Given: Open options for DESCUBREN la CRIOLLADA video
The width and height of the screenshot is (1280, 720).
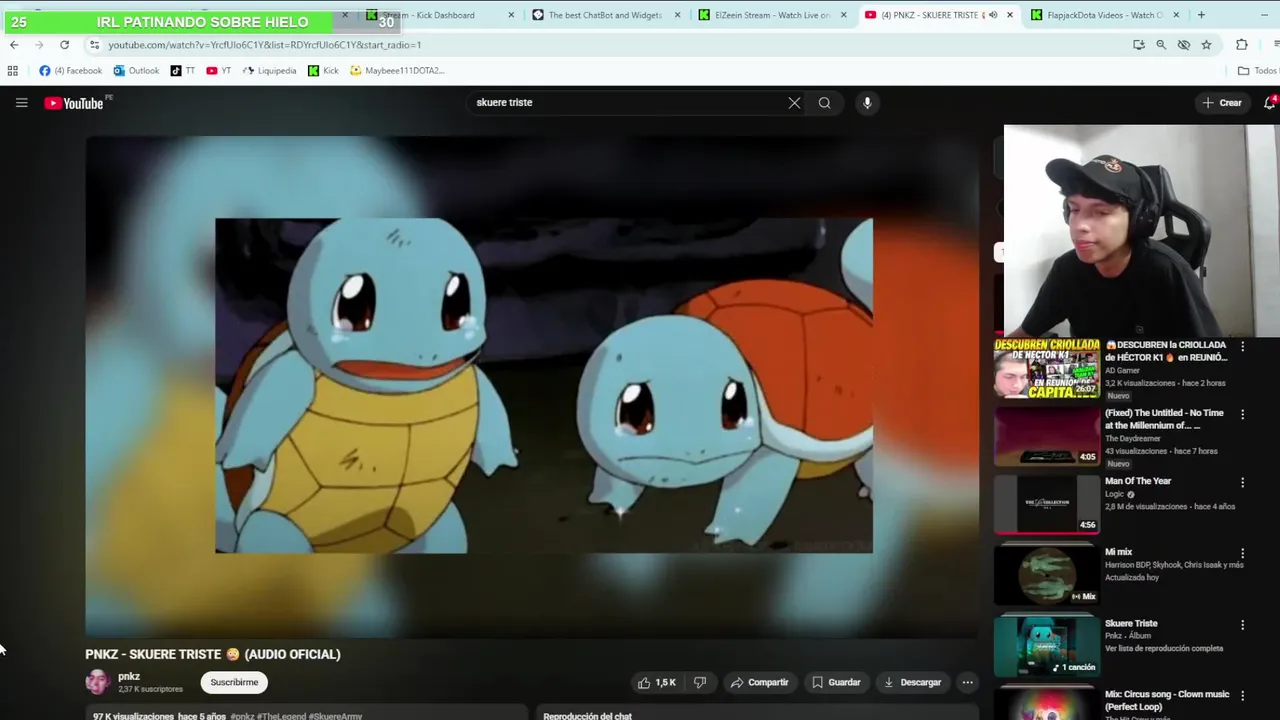Looking at the screenshot, I should click(1242, 346).
